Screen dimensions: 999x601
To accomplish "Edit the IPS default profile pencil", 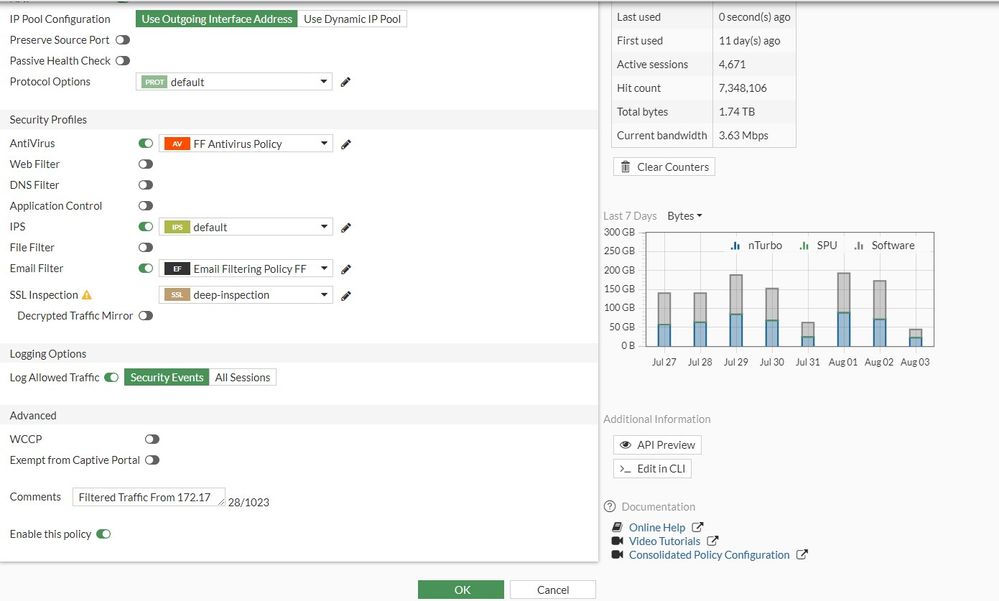I will coord(346,227).
